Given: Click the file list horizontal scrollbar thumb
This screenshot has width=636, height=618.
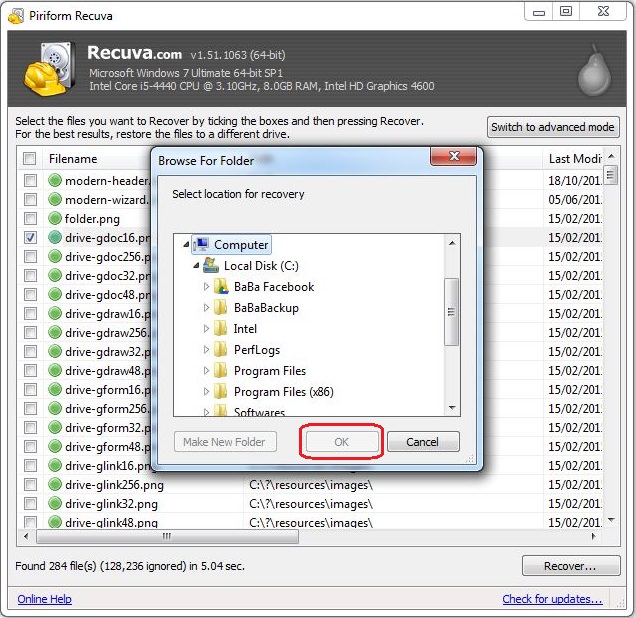Looking at the screenshot, I should click(167, 536).
